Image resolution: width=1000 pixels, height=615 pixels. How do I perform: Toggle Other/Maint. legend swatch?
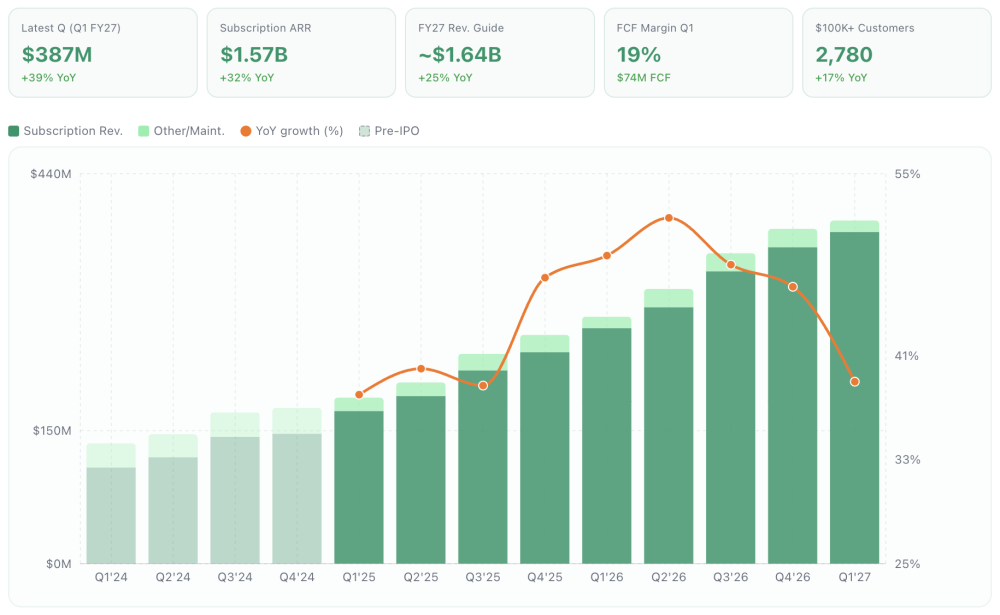tap(143, 131)
